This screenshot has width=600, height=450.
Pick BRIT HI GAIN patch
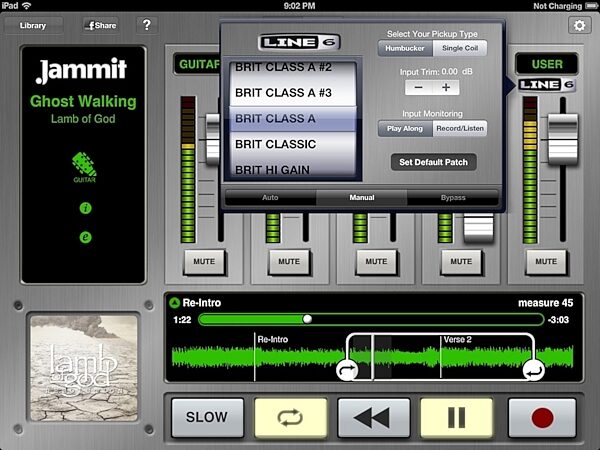293,169
